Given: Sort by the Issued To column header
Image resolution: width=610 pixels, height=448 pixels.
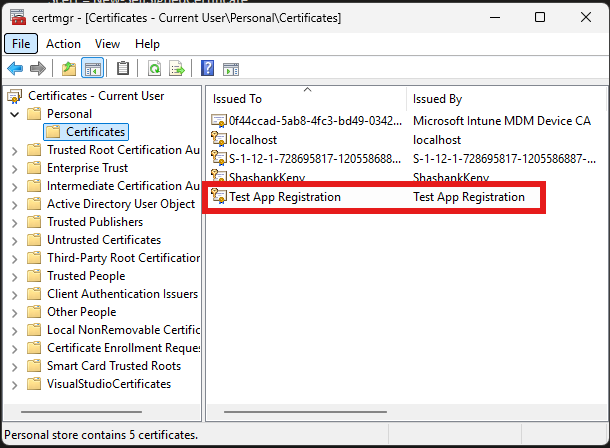Looking at the screenshot, I should click(x=307, y=99).
